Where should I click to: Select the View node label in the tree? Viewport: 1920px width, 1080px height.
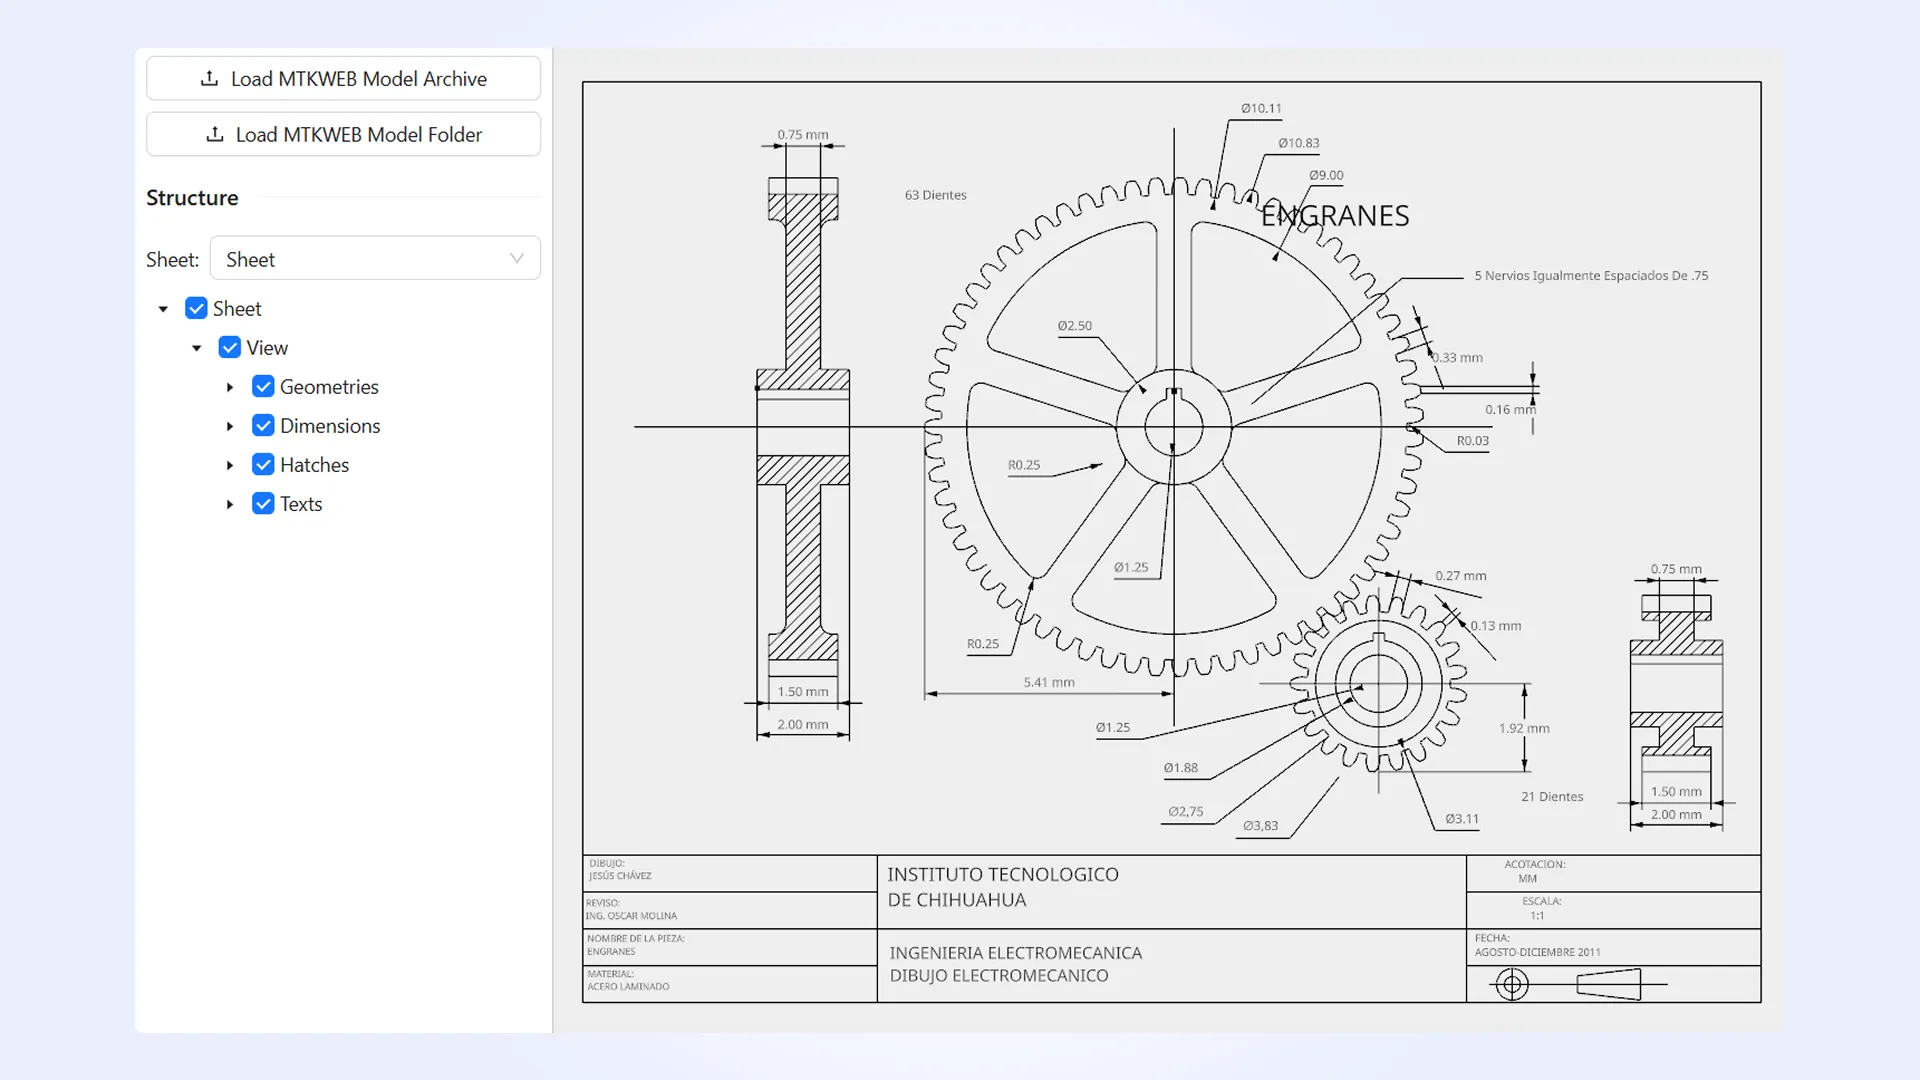coord(266,347)
